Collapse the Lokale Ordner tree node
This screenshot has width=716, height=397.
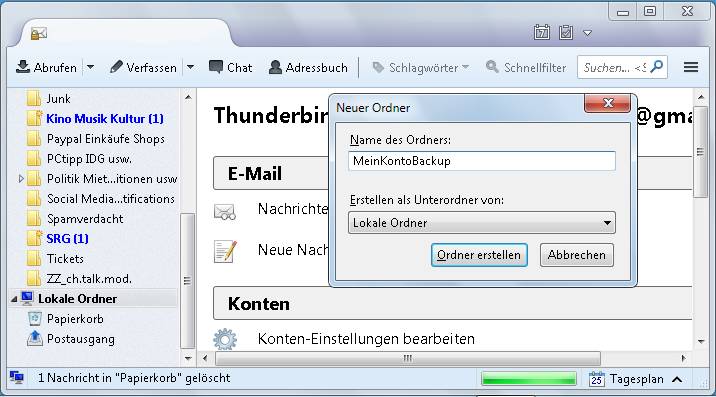pyautogui.click(x=14, y=299)
